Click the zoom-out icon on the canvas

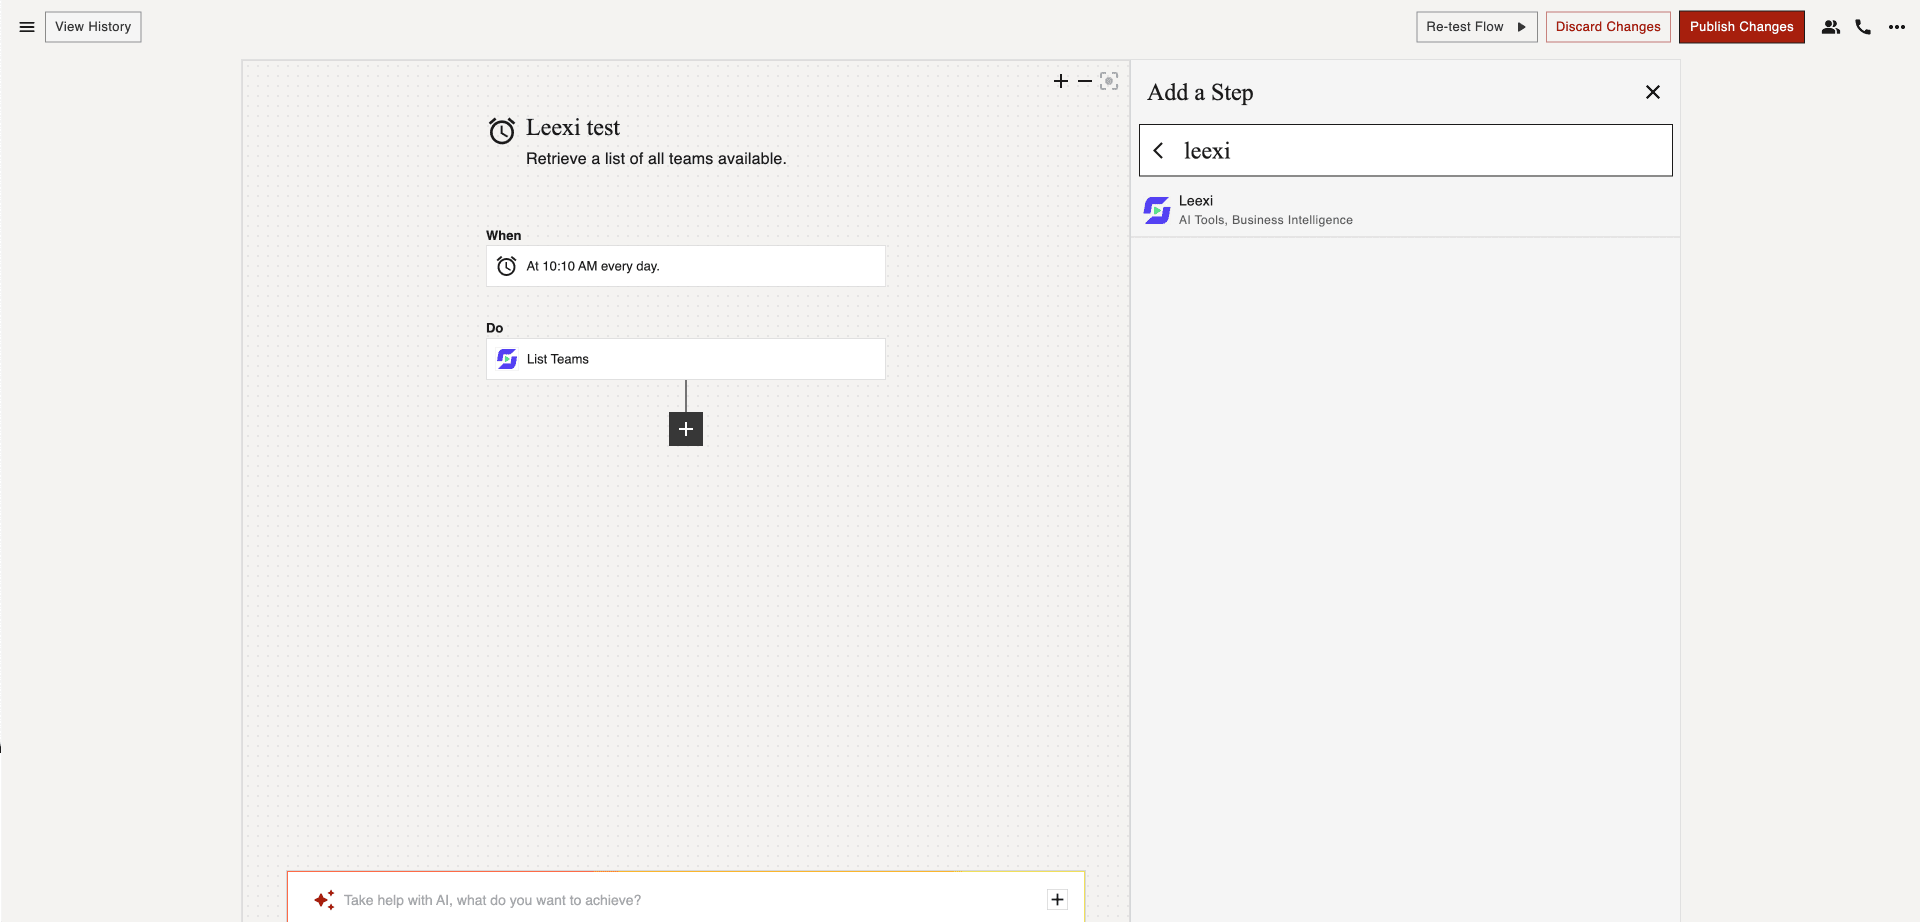click(1085, 81)
